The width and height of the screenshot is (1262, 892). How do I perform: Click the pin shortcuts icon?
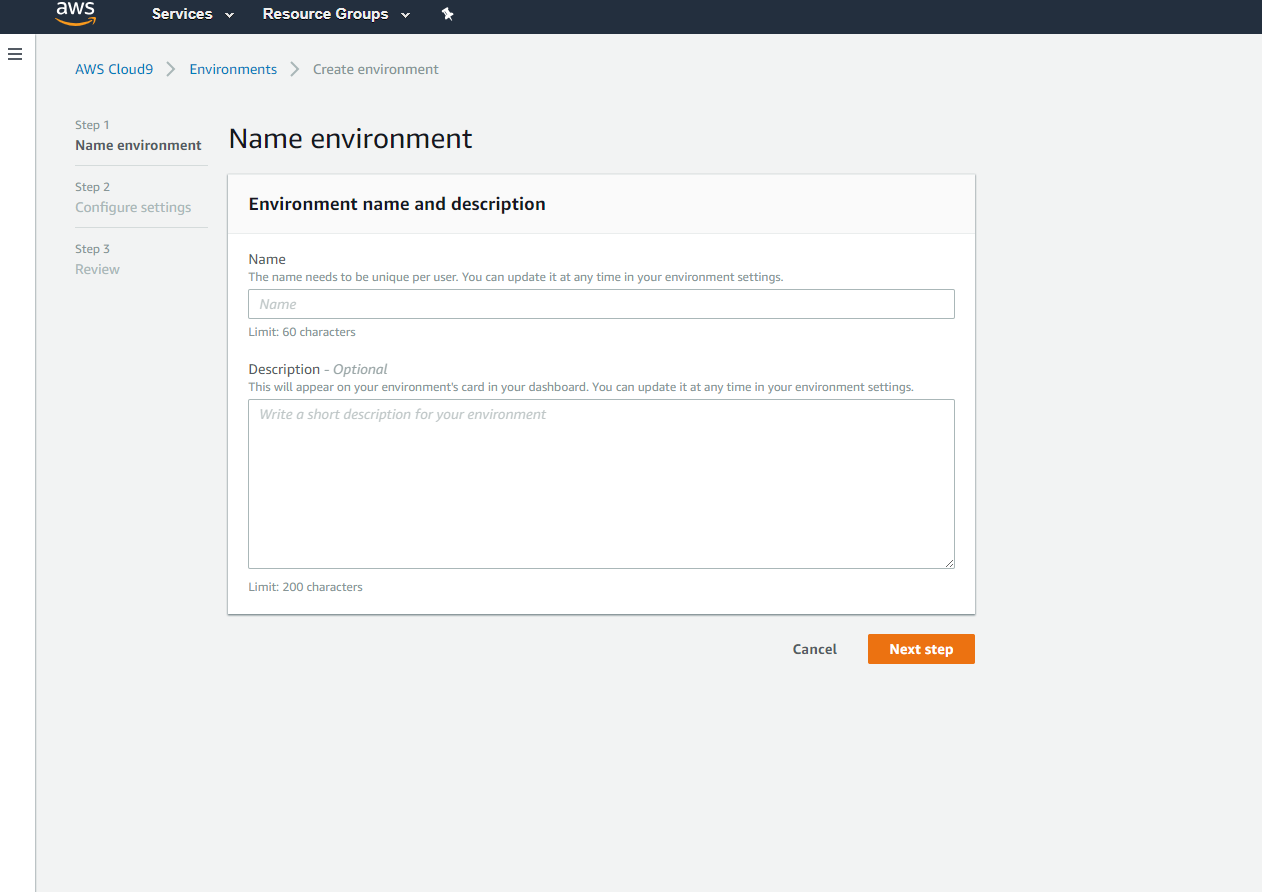click(447, 14)
